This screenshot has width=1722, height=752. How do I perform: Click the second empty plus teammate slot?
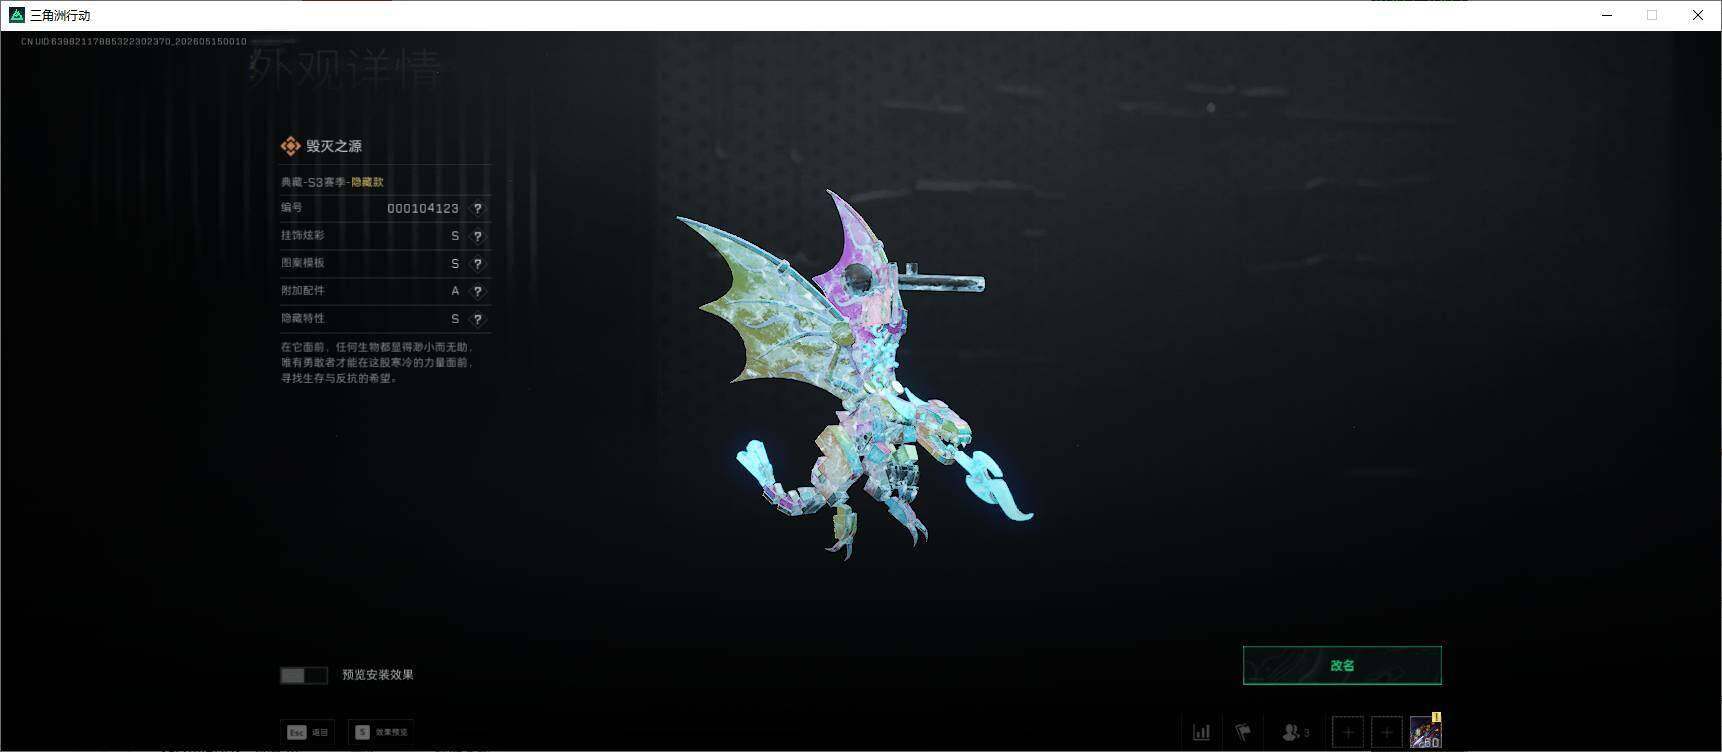1386,733
